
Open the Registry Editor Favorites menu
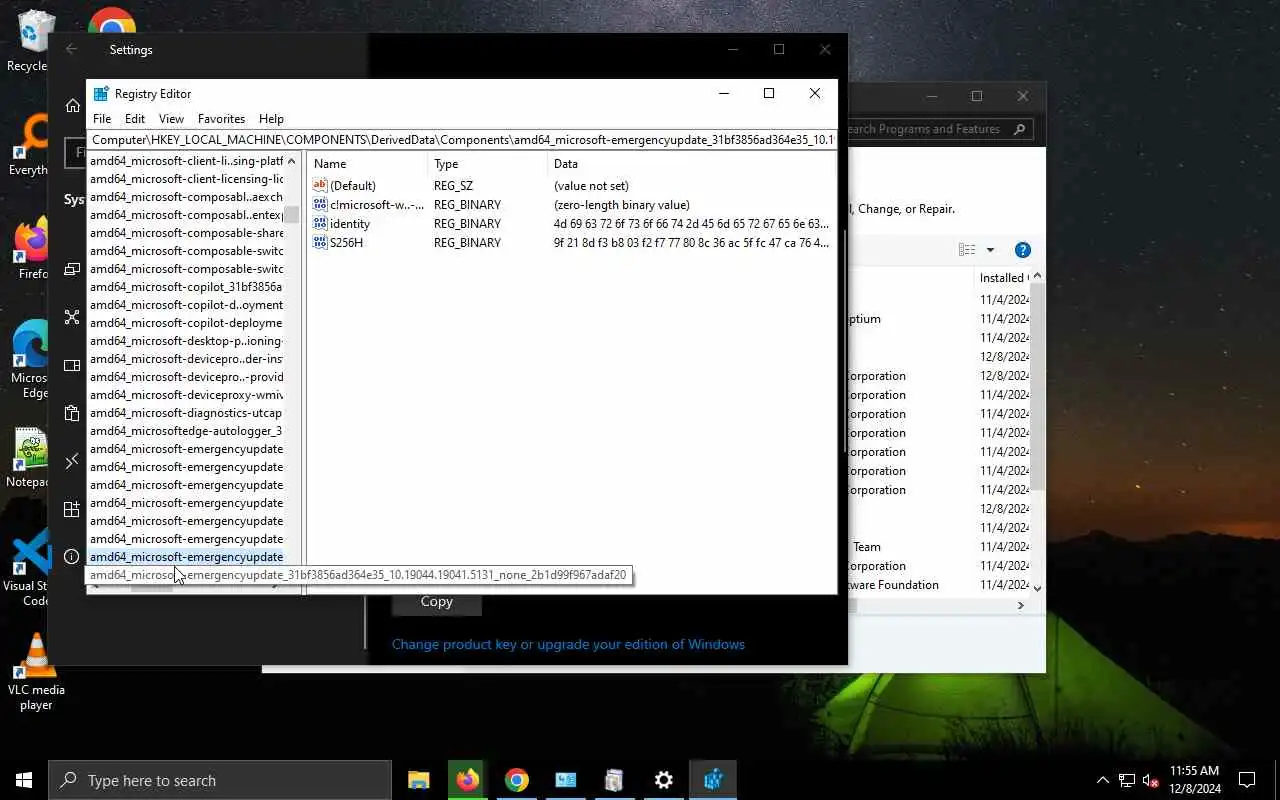tap(221, 118)
